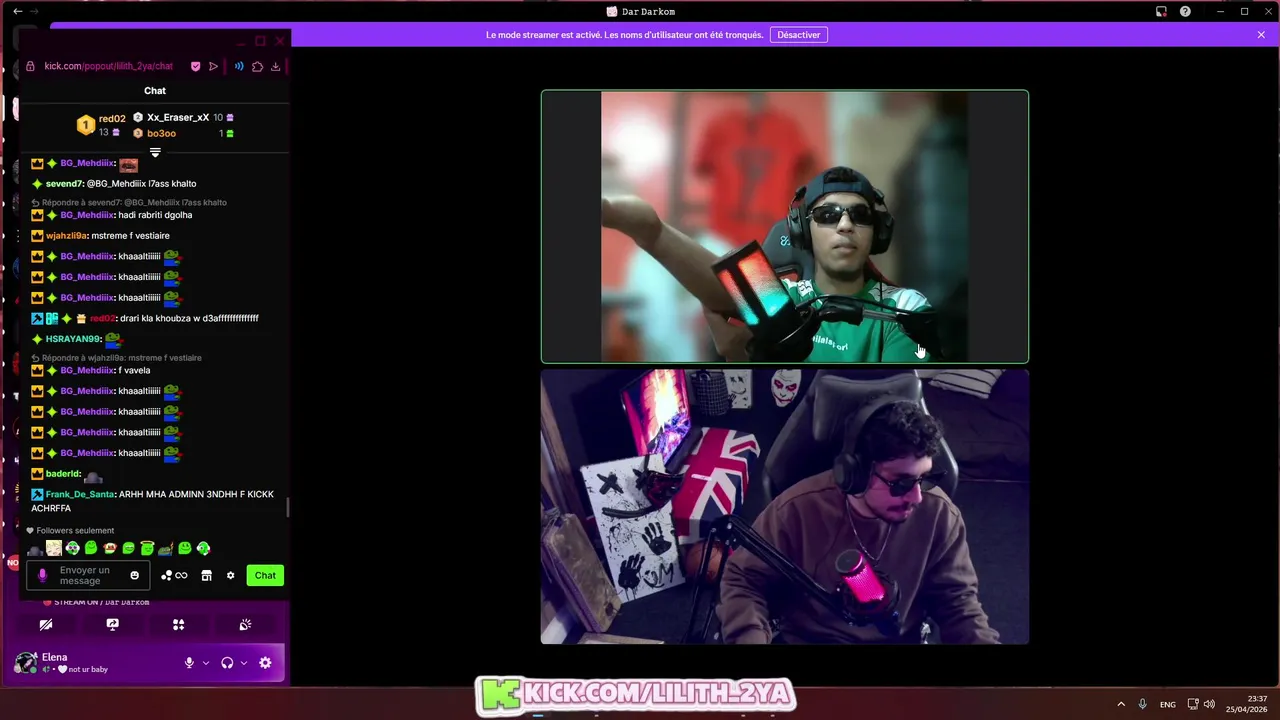Open the extensions puzzle icon in popout
Screen dimensions: 1280x720
257,66
